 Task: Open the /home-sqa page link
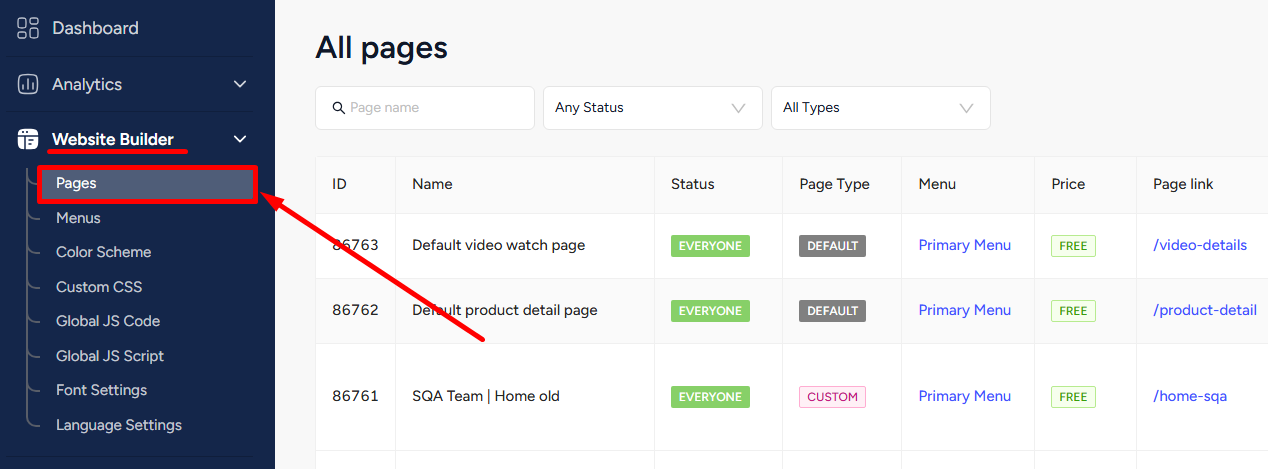coord(1190,396)
